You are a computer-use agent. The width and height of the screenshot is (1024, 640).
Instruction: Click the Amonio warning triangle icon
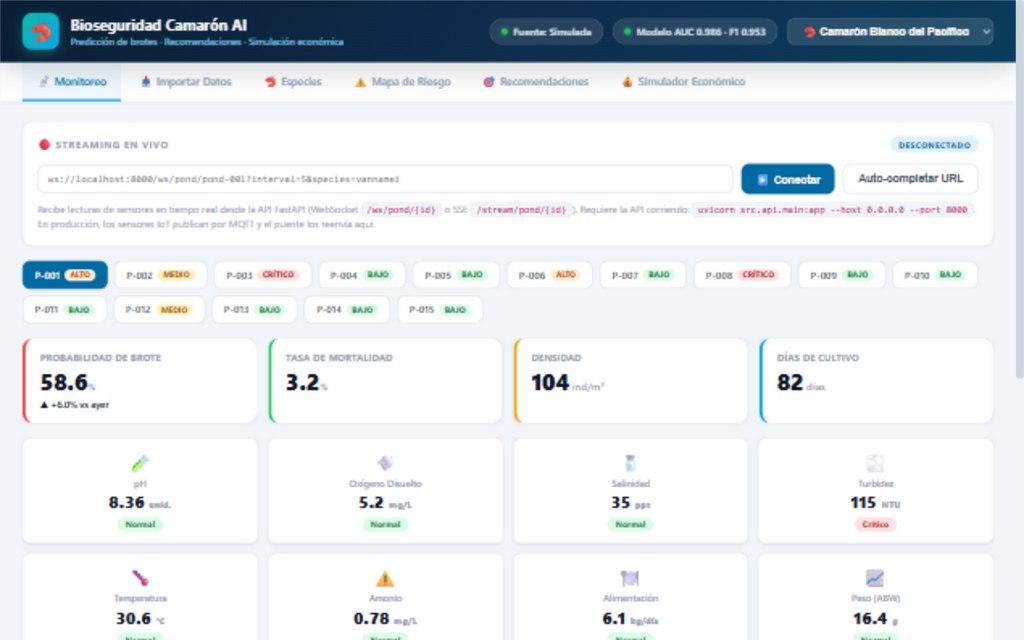tap(385, 578)
